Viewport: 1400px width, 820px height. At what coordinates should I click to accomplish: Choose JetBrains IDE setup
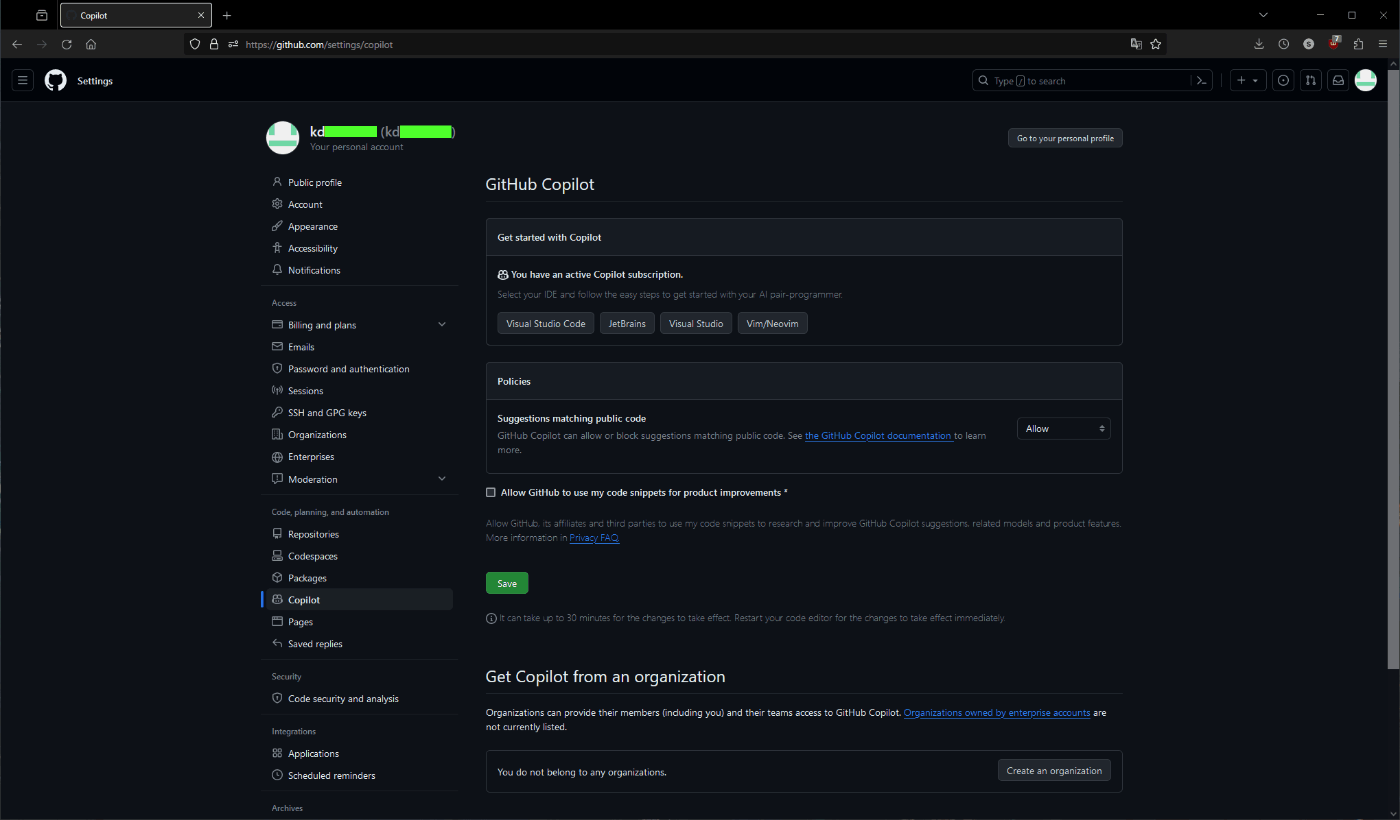[627, 324]
